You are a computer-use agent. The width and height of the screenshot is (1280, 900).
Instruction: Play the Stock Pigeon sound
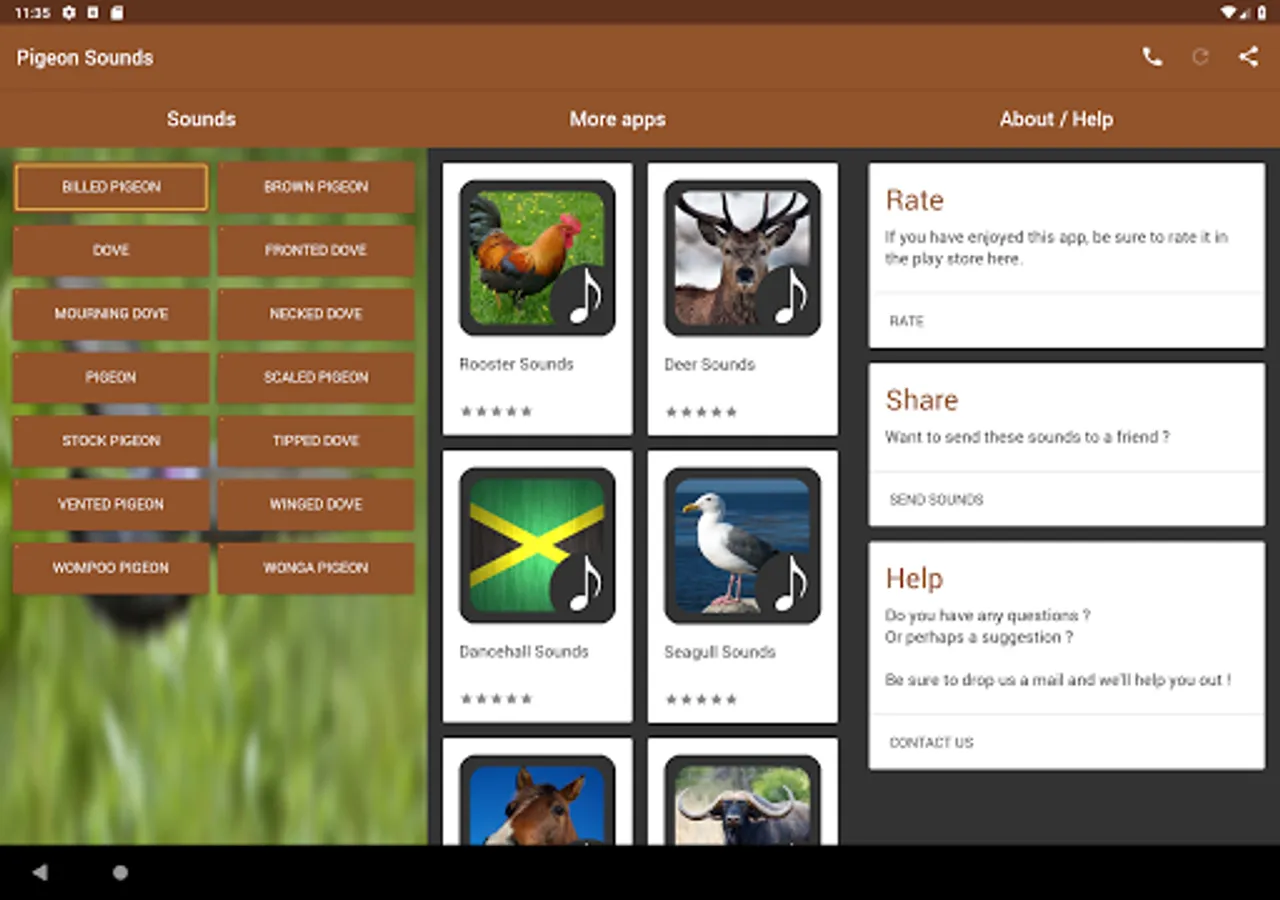[111, 441]
